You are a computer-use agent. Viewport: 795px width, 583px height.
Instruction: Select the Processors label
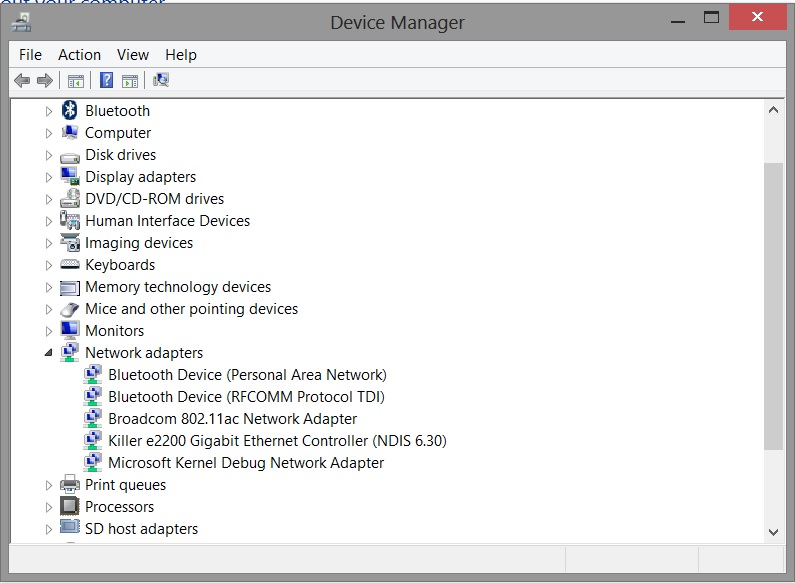120,506
